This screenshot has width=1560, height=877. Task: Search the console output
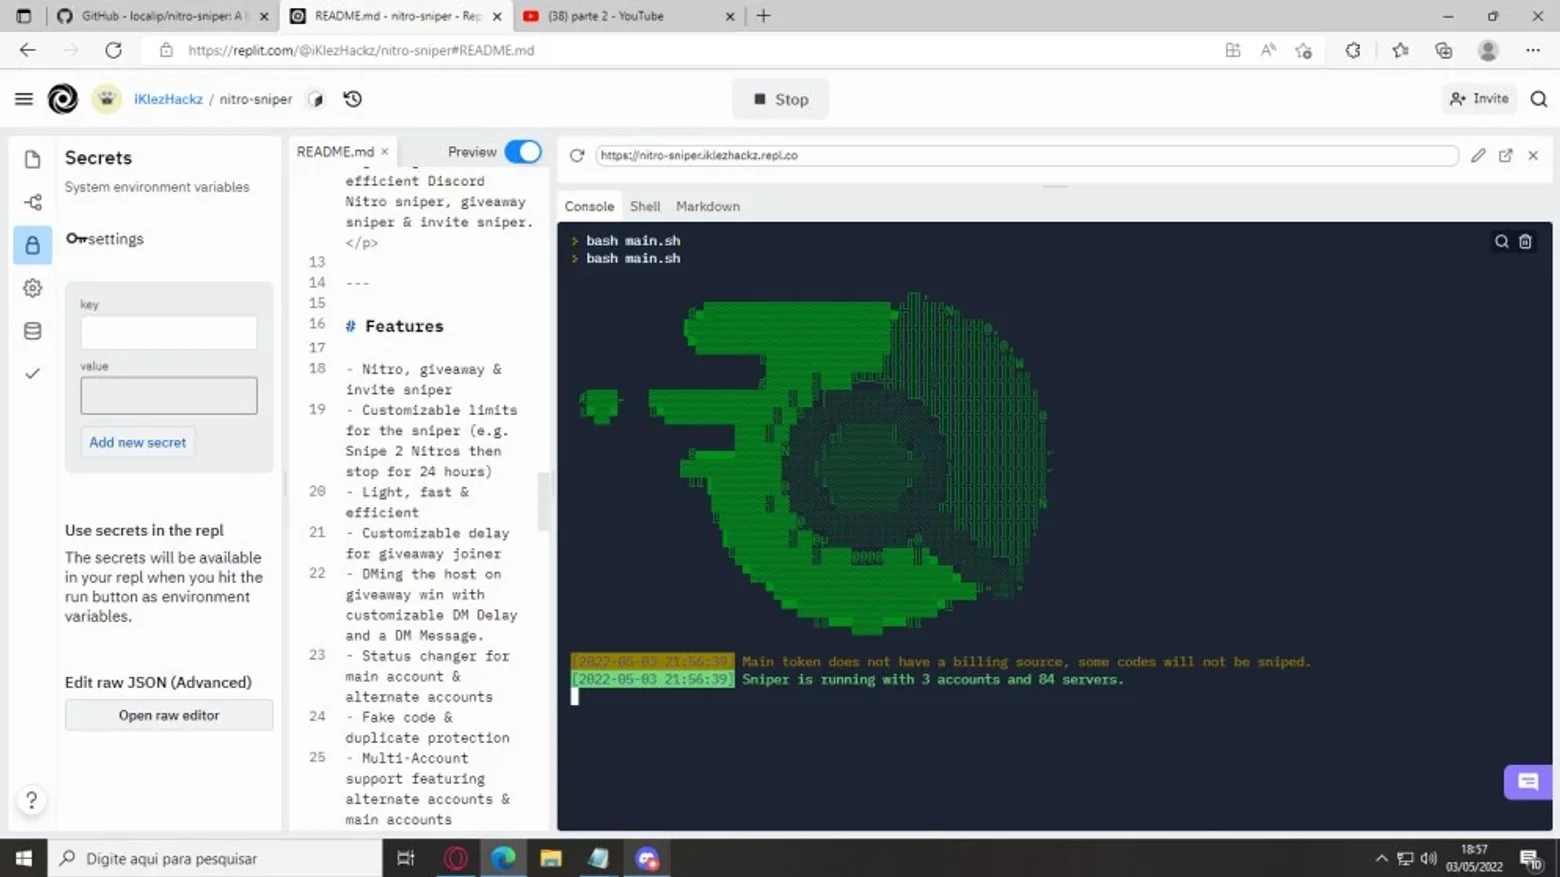coord(1501,241)
